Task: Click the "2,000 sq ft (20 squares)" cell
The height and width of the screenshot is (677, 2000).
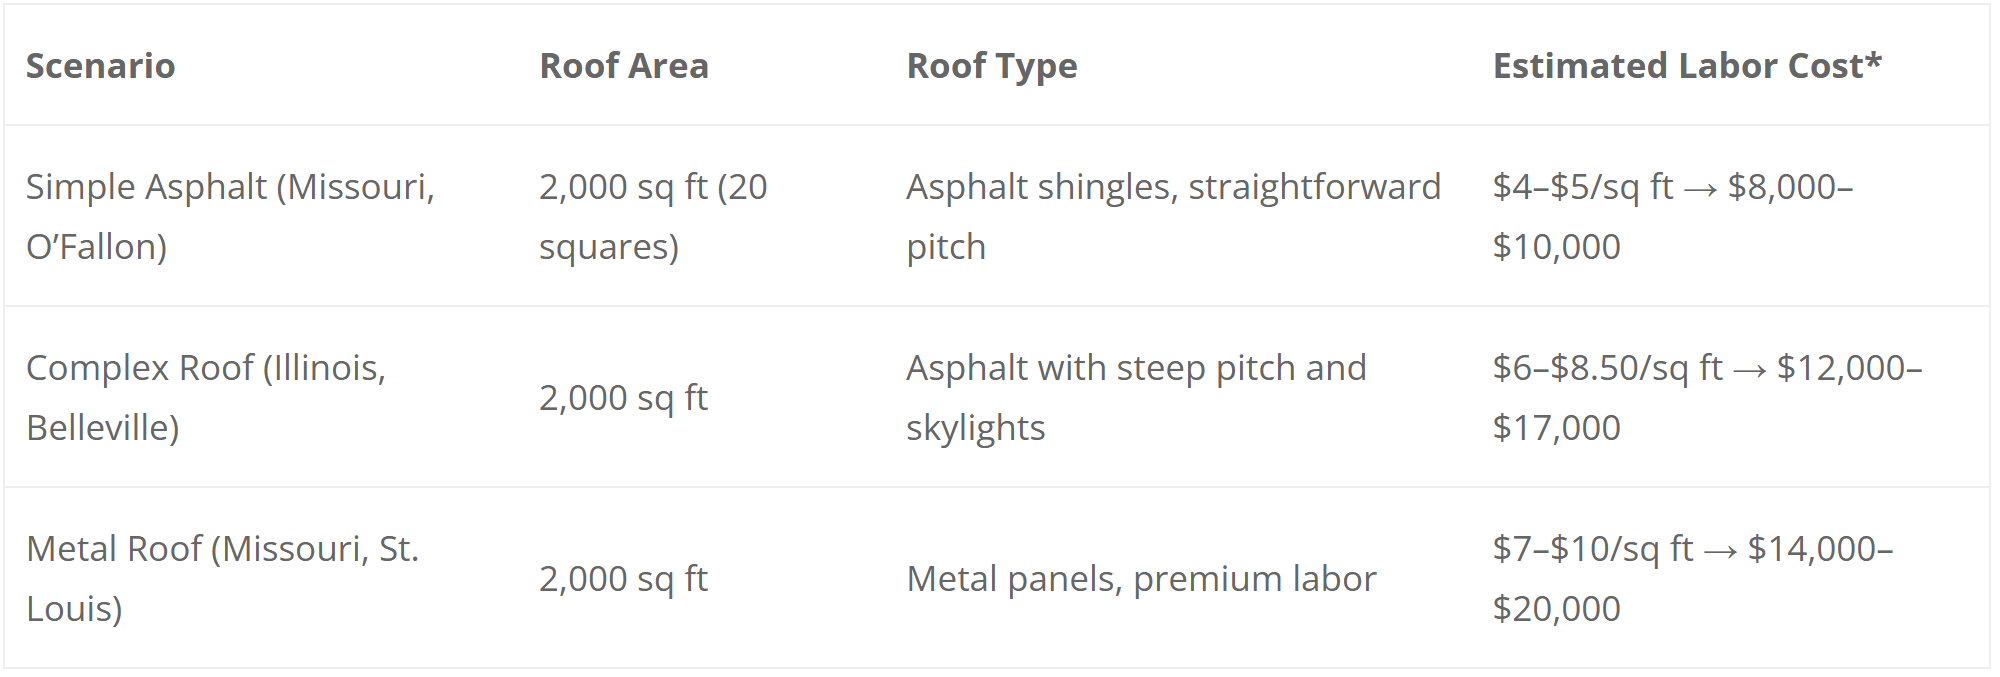Action: (652, 216)
